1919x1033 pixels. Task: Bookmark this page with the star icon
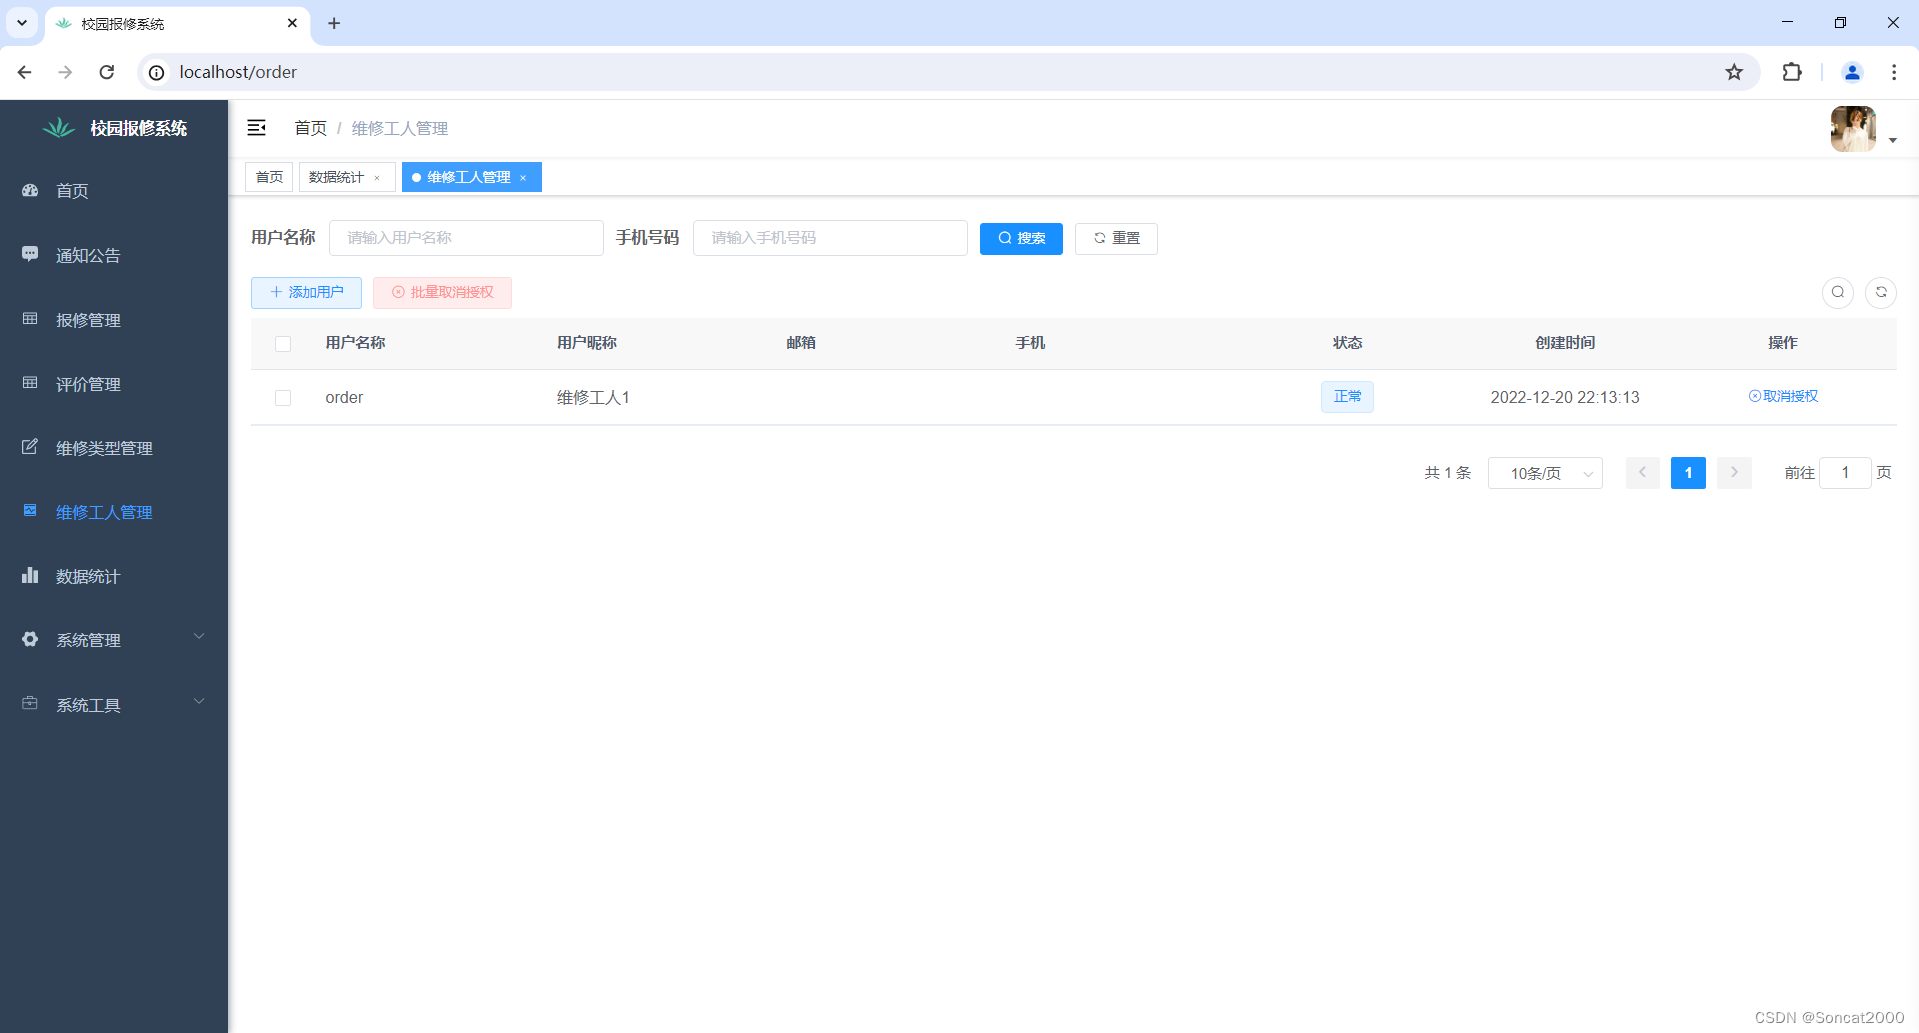tap(1734, 72)
